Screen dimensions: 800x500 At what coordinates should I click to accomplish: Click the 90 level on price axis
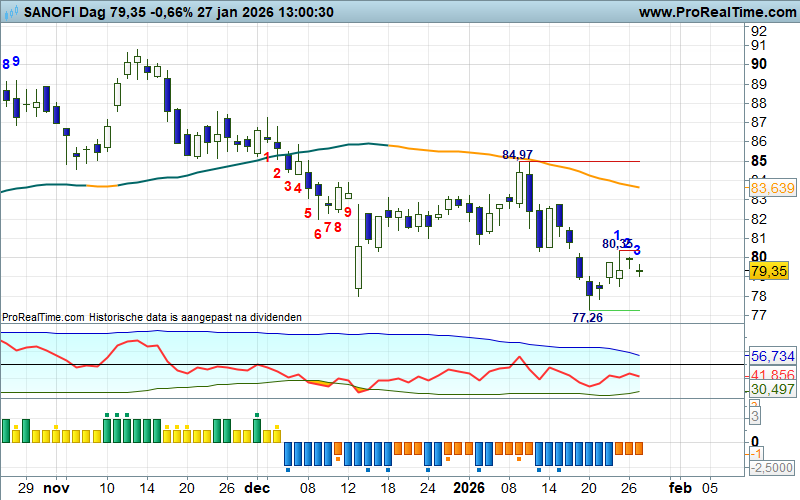pyautogui.click(x=759, y=64)
